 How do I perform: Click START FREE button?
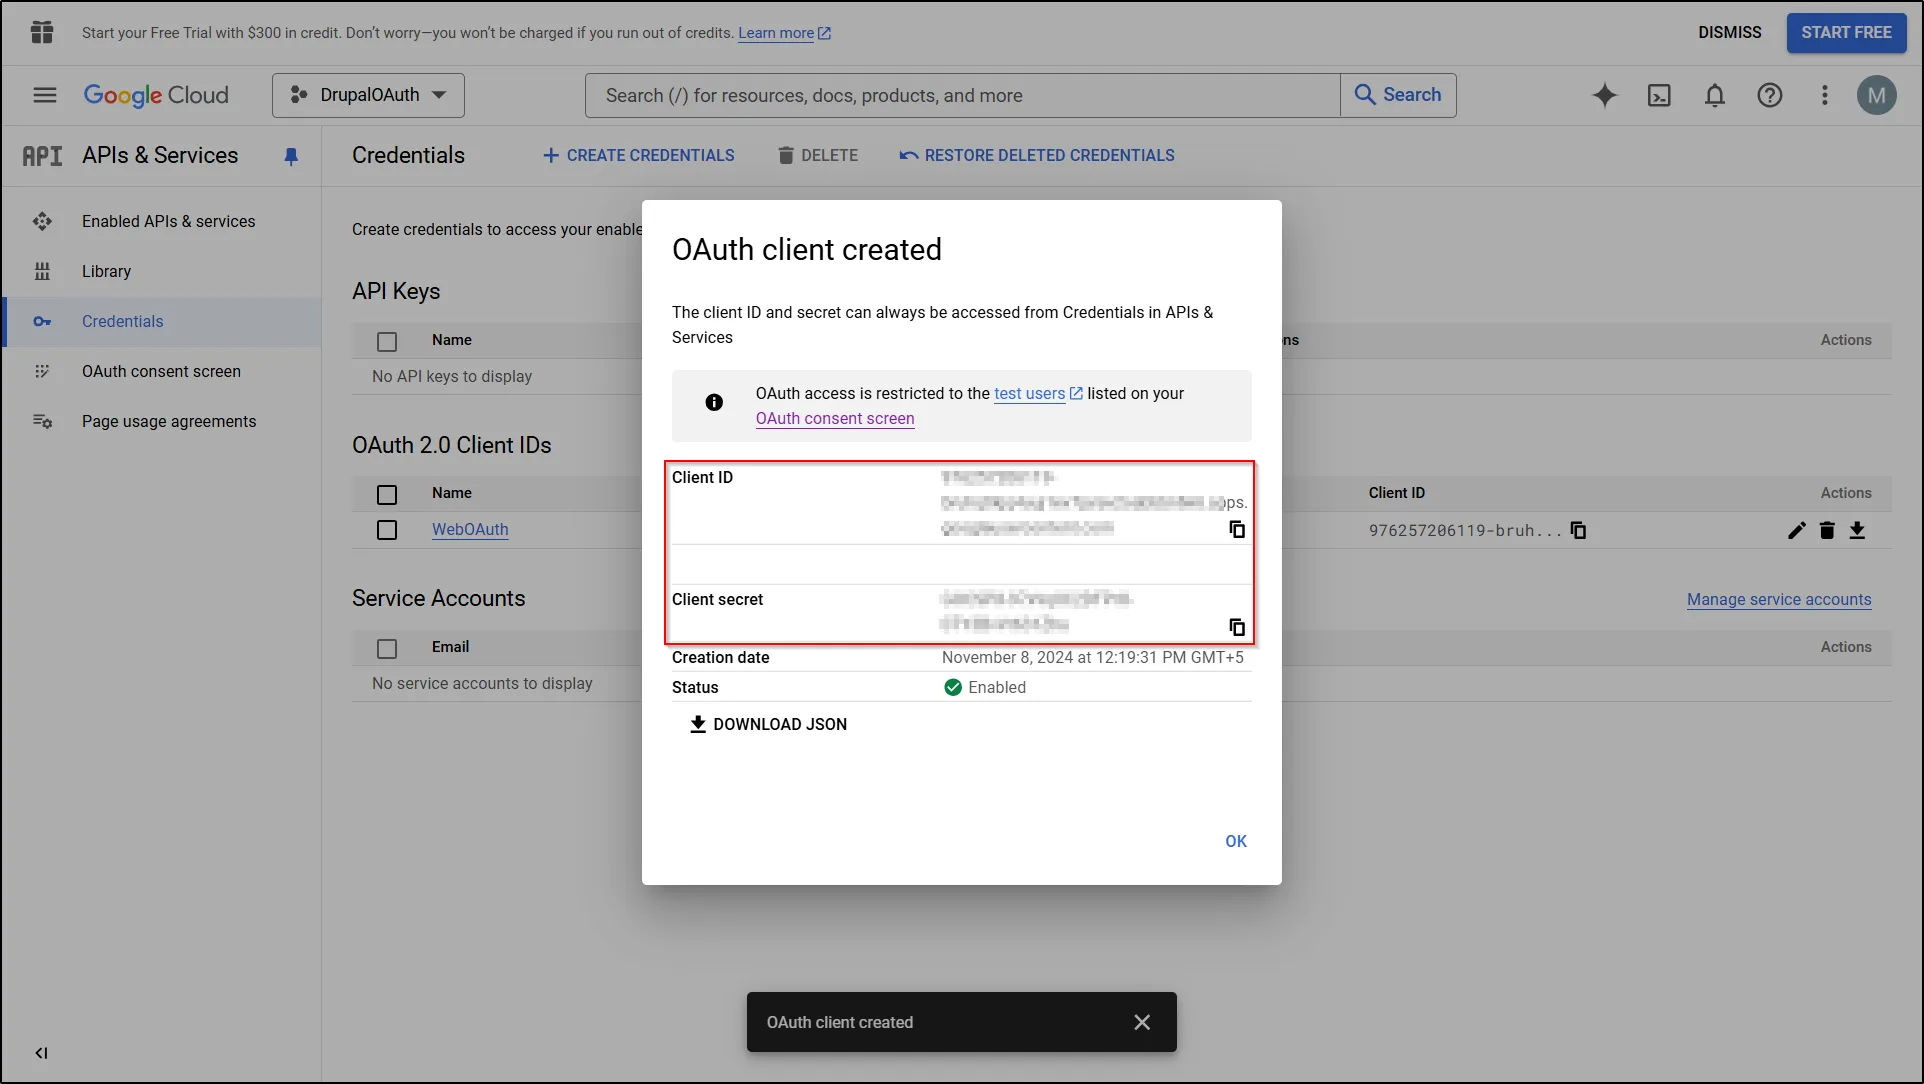click(1847, 32)
